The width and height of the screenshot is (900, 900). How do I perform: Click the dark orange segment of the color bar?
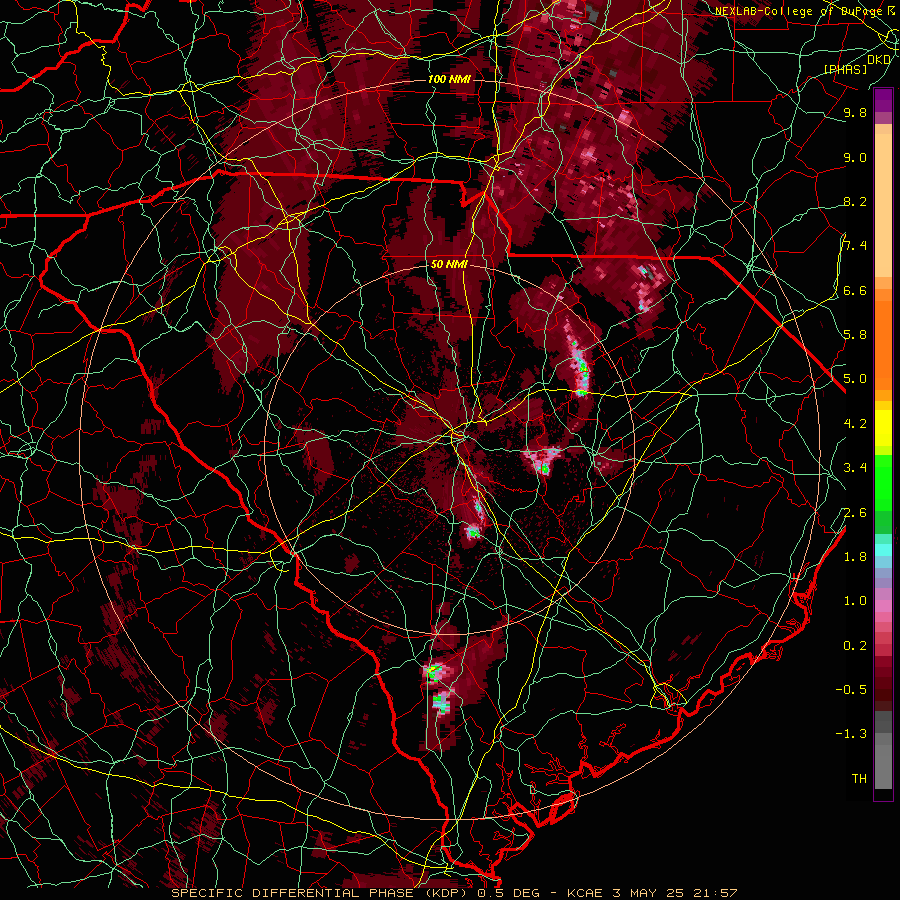pos(883,344)
